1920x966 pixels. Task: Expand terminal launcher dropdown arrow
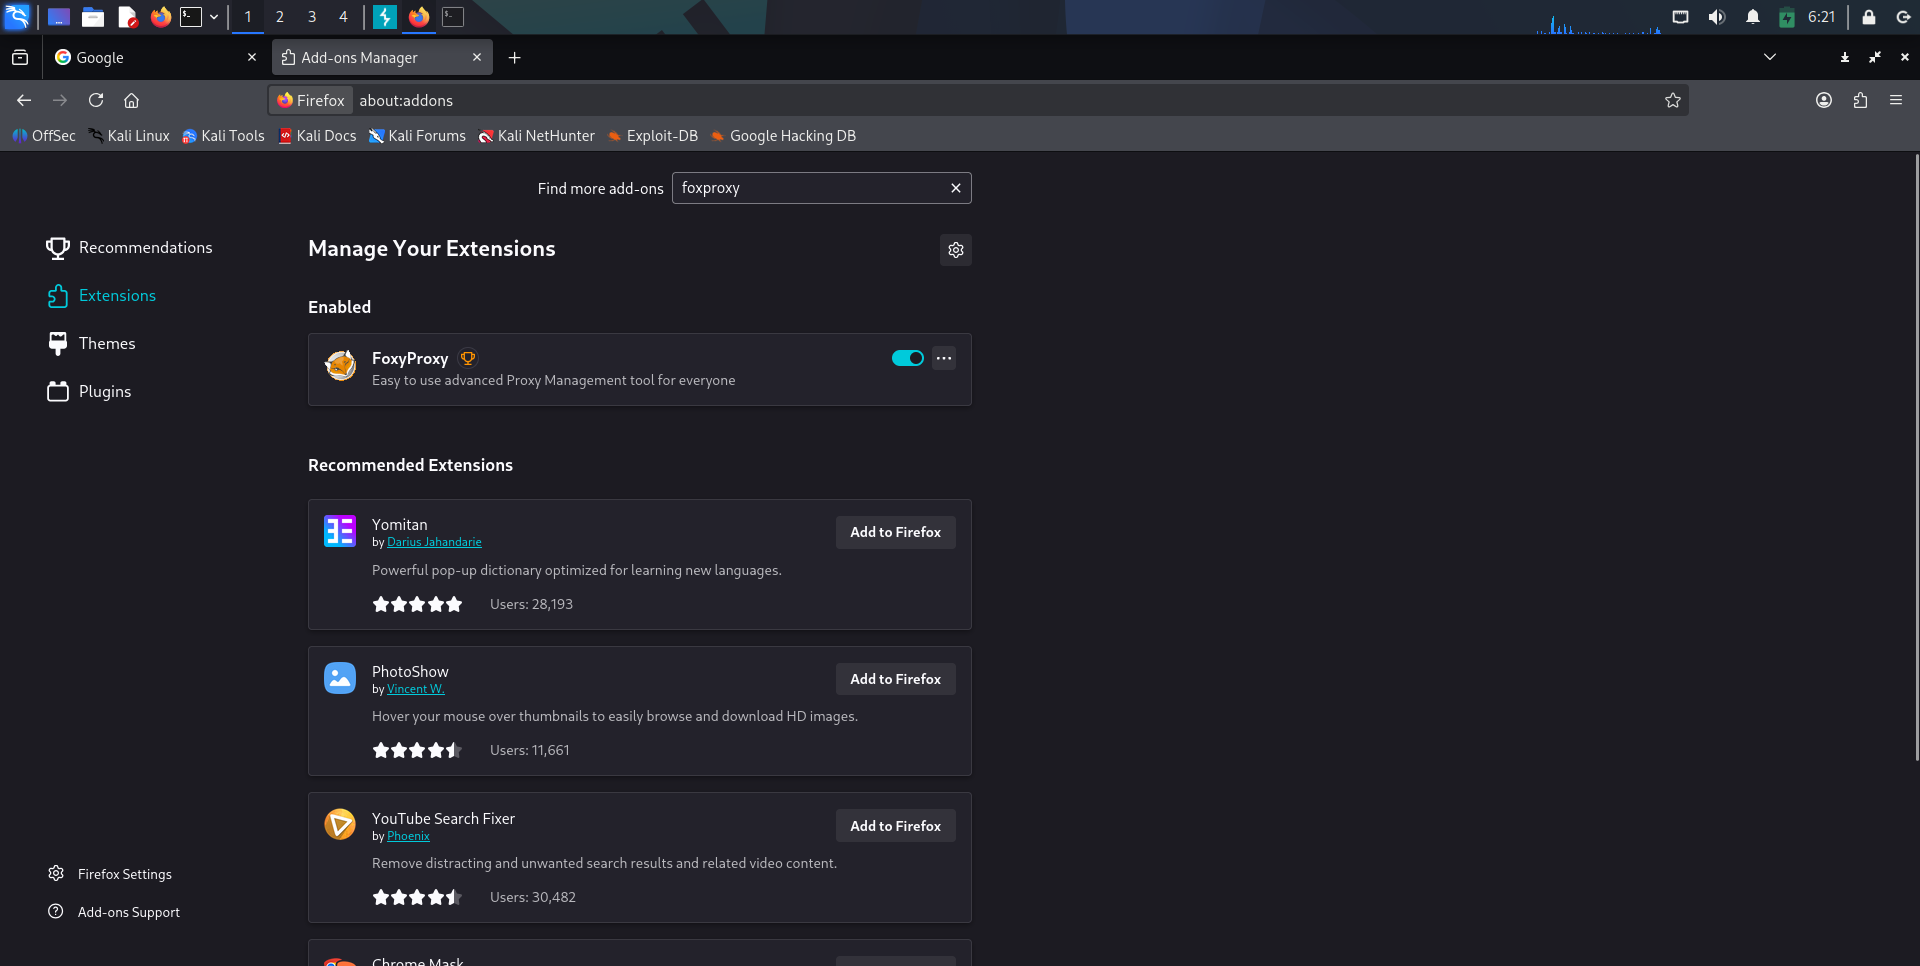point(214,17)
